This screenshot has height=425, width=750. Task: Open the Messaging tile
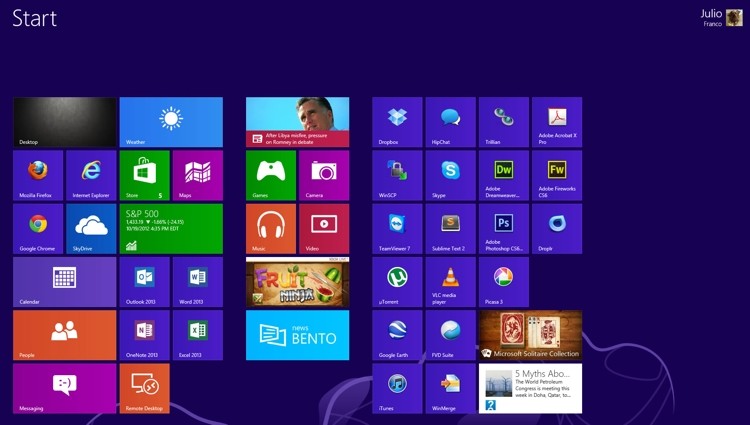65,388
